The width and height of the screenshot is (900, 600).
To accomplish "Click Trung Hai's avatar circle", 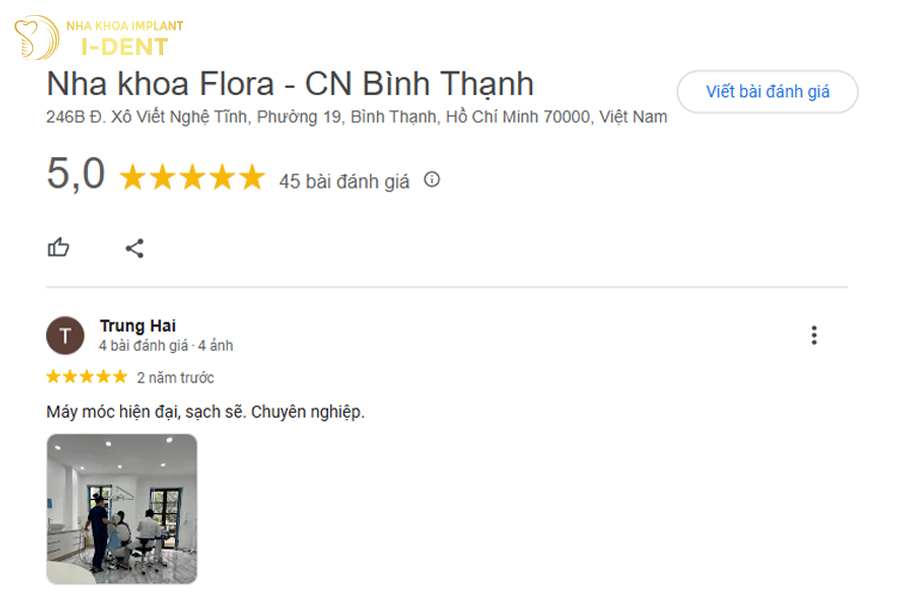I will tap(65, 335).
